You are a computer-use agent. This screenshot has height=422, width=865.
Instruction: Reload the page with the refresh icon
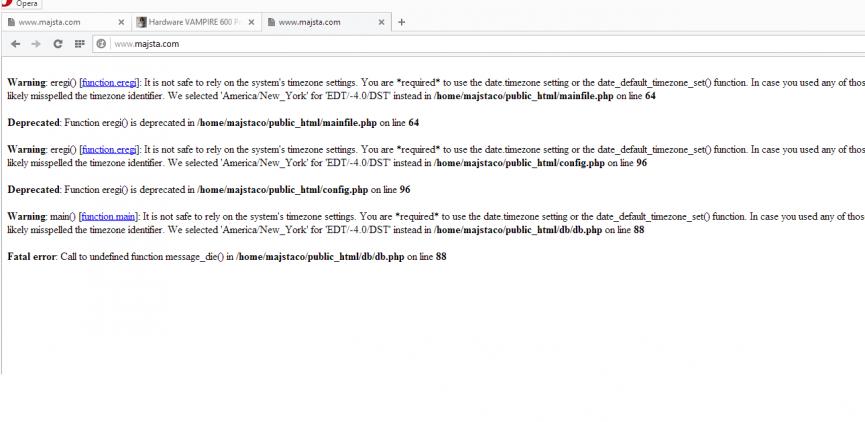[x=58, y=44]
